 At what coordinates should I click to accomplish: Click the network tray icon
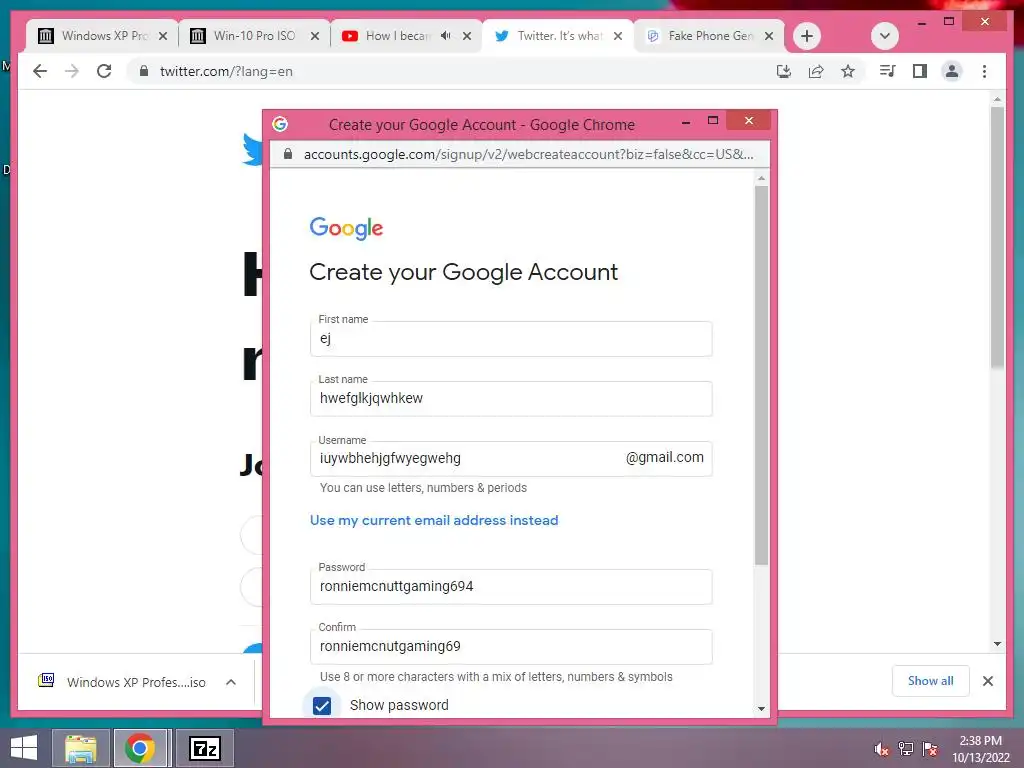(906, 749)
